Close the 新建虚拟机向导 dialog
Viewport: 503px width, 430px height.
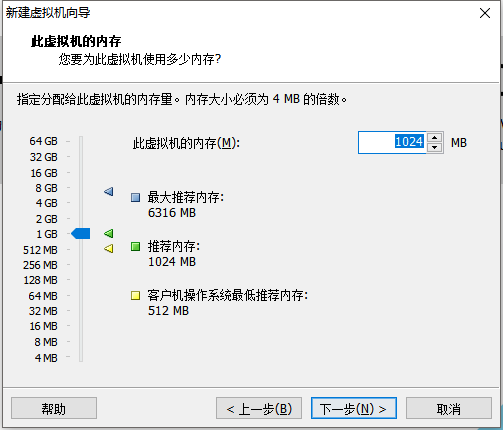coord(485,13)
